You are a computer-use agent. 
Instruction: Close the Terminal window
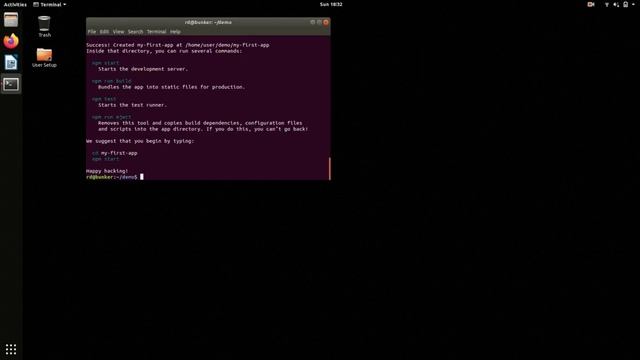326,22
